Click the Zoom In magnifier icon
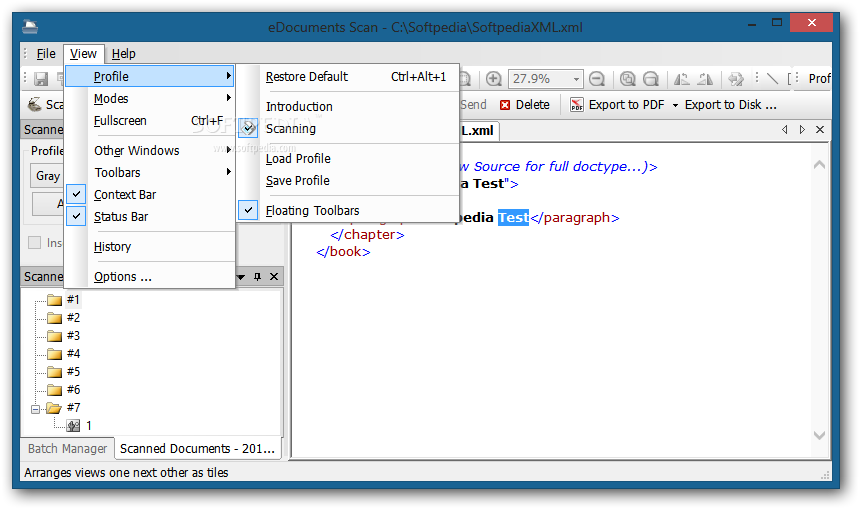The width and height of the screenshot is (860, 509). coord(494,79)
